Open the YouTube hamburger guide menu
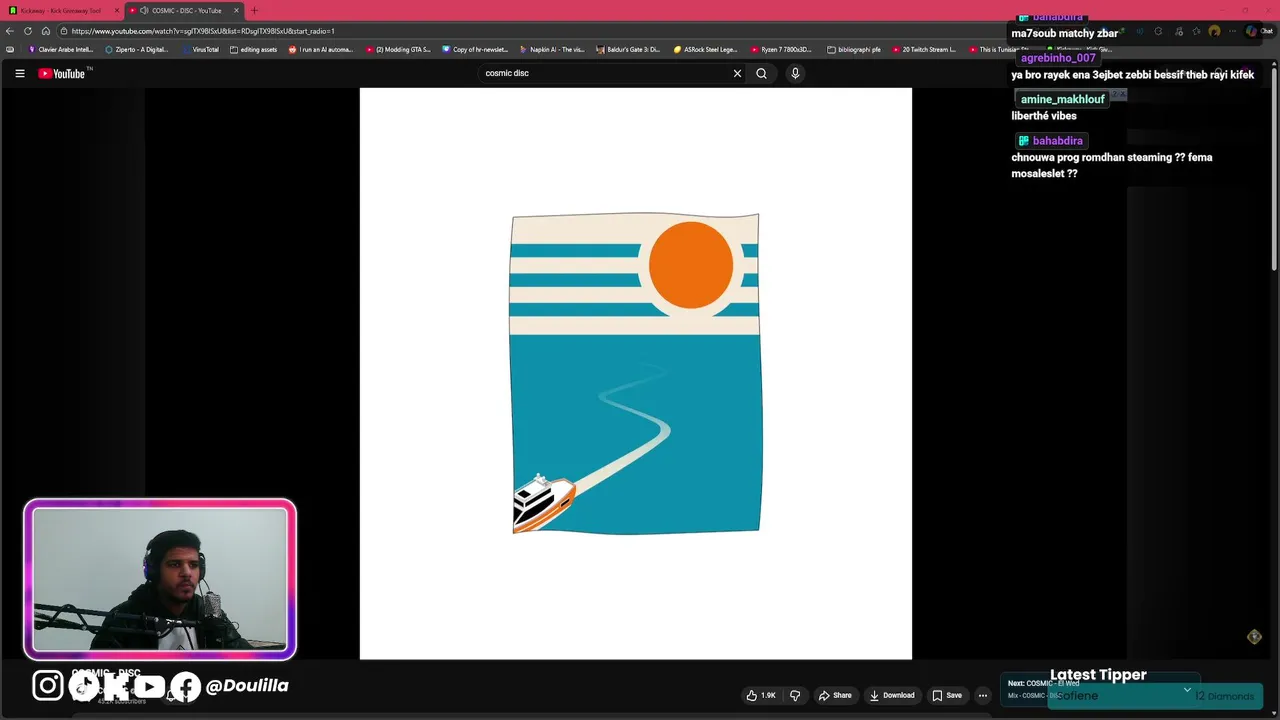 [19, 73]
